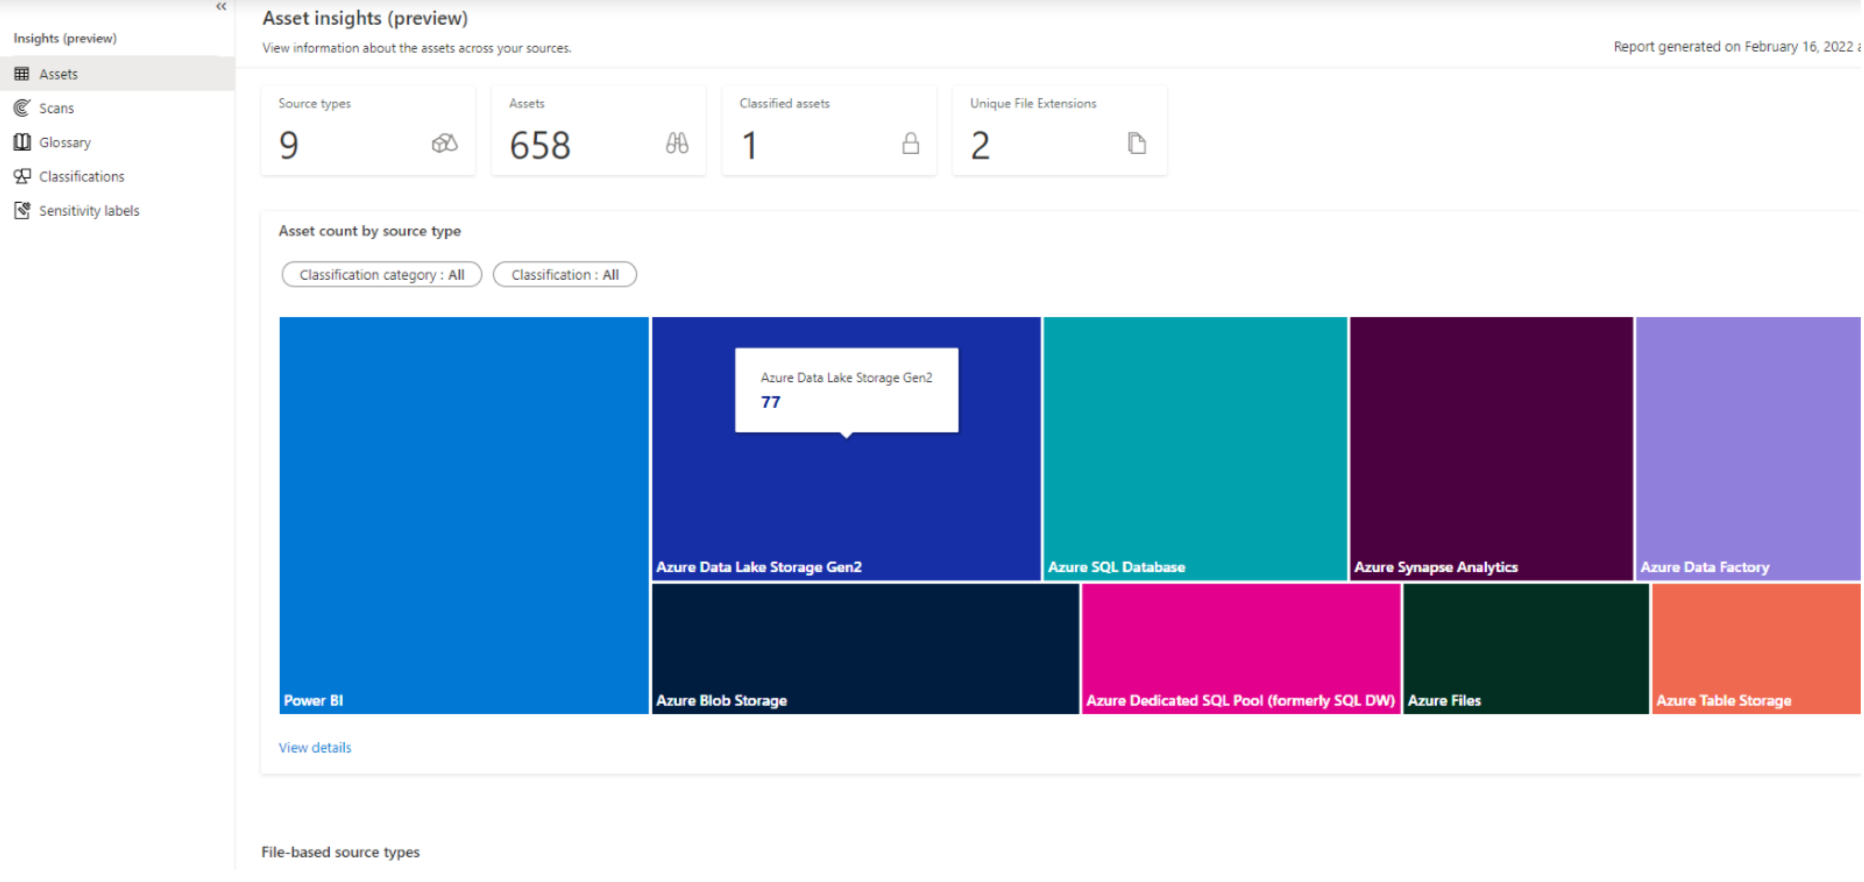Open the View details link
This screenshot has width=1864, height=882.
[315, 748]
